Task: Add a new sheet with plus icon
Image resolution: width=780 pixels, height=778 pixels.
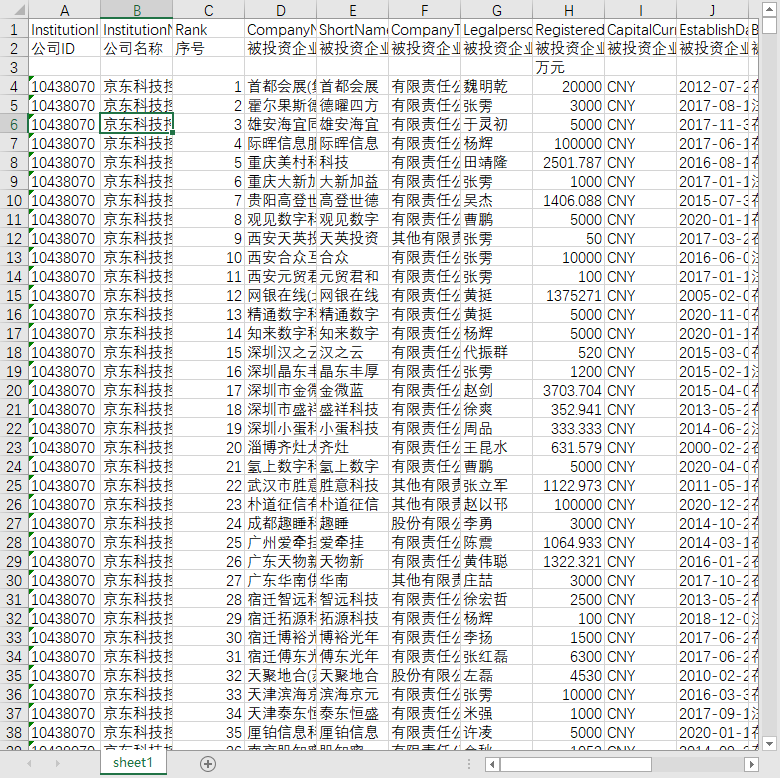Action: (207, 764)
